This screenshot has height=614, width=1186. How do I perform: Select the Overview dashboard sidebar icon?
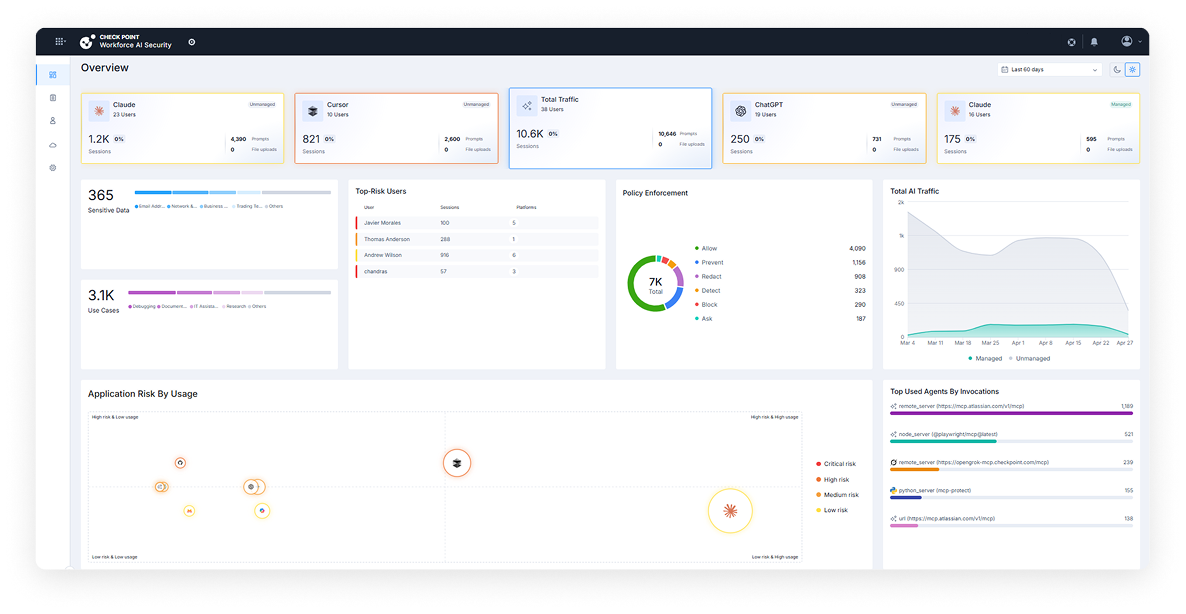pyautogui.click(x=53, y=75)
